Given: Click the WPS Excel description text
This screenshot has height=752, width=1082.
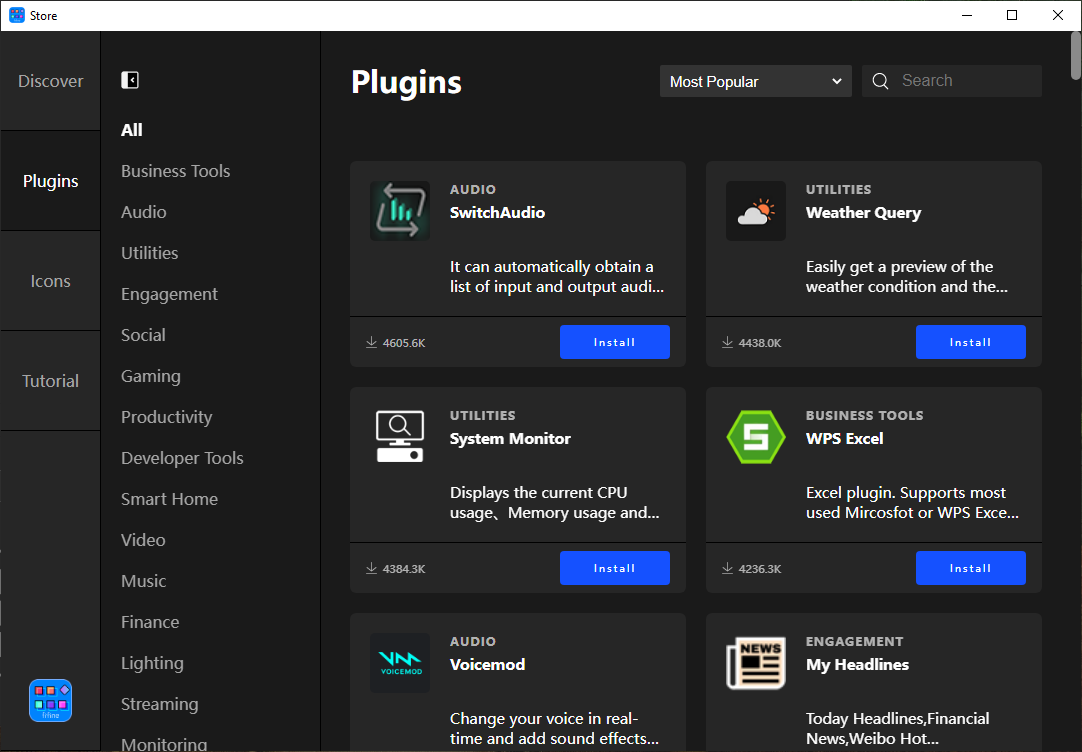Looking at the screenshot, I should 912,503.
